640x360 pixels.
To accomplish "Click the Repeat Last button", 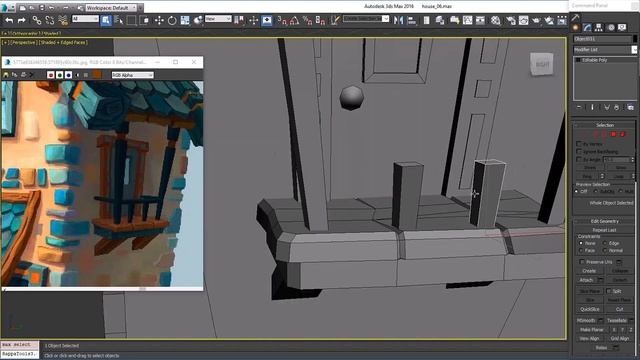I will [x=604, y=230].
